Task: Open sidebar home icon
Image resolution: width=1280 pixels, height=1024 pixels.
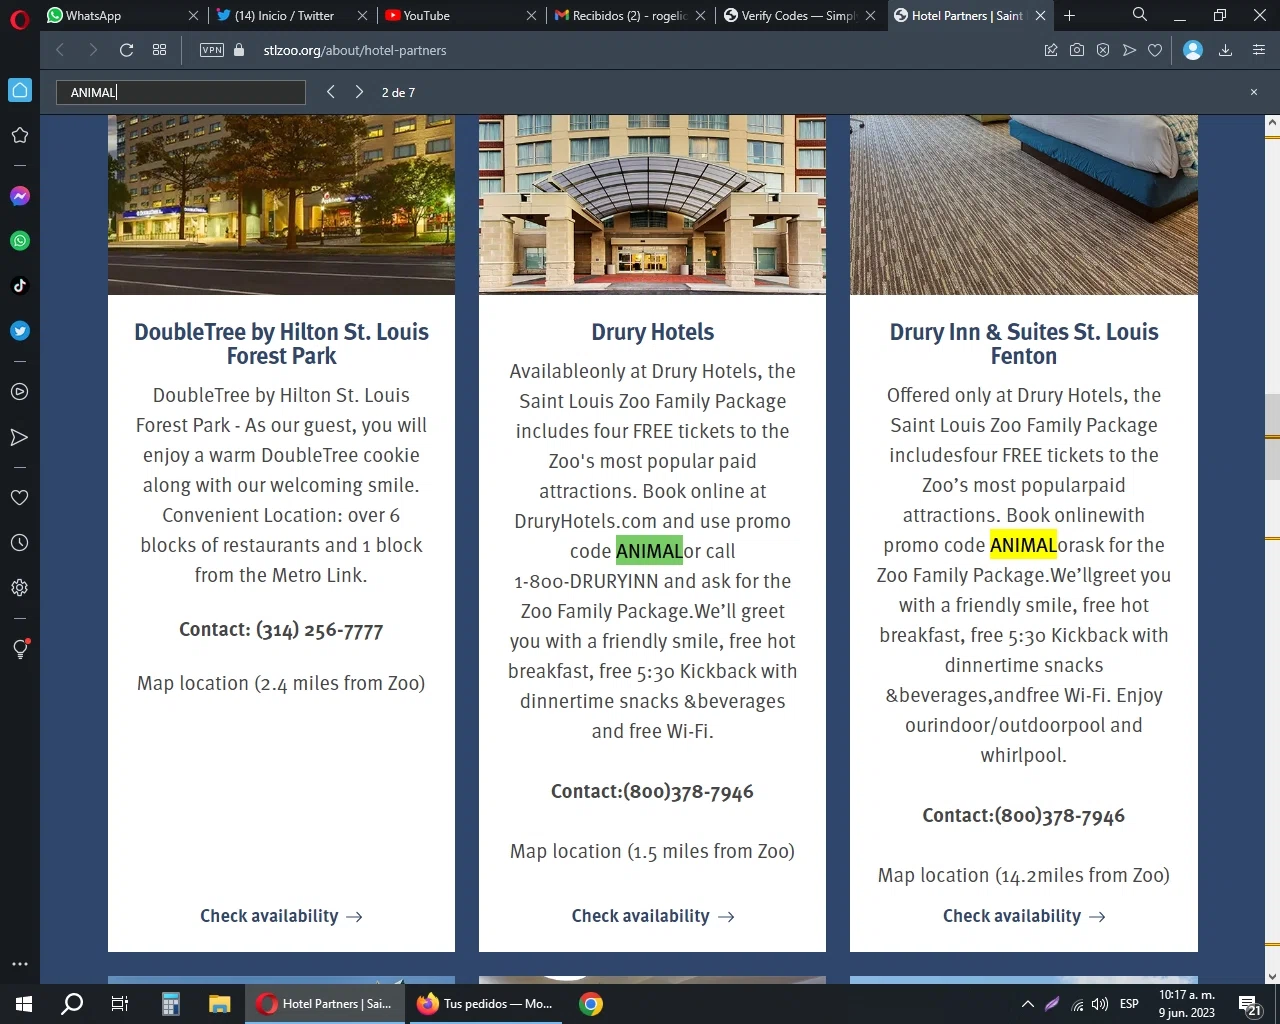Action: click(x=20, y=90)
